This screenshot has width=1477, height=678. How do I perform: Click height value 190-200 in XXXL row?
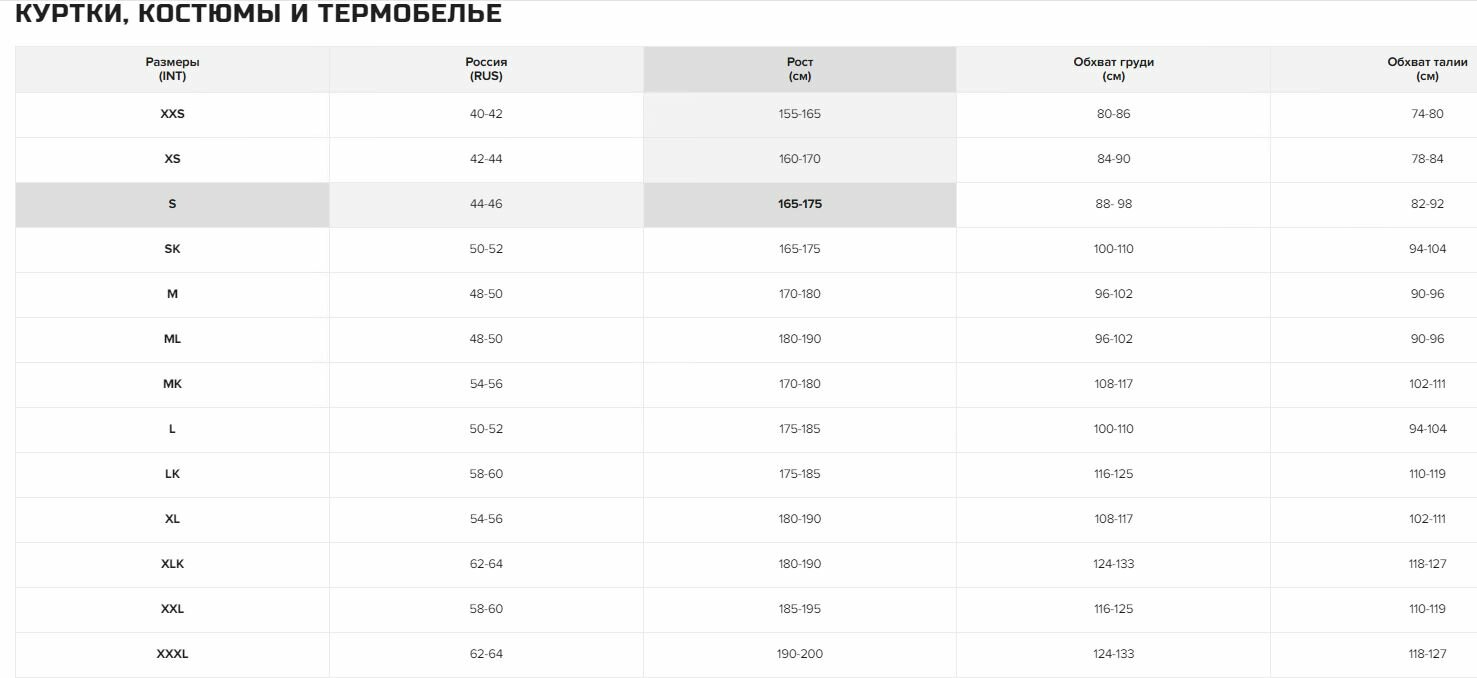coord(799,654)
